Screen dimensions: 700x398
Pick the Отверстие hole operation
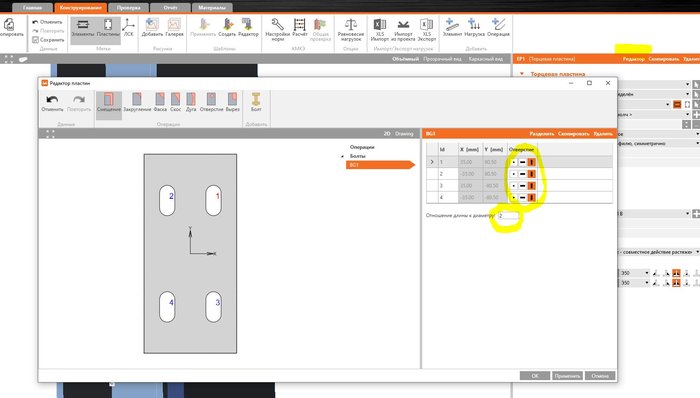[x=211, y=102]
